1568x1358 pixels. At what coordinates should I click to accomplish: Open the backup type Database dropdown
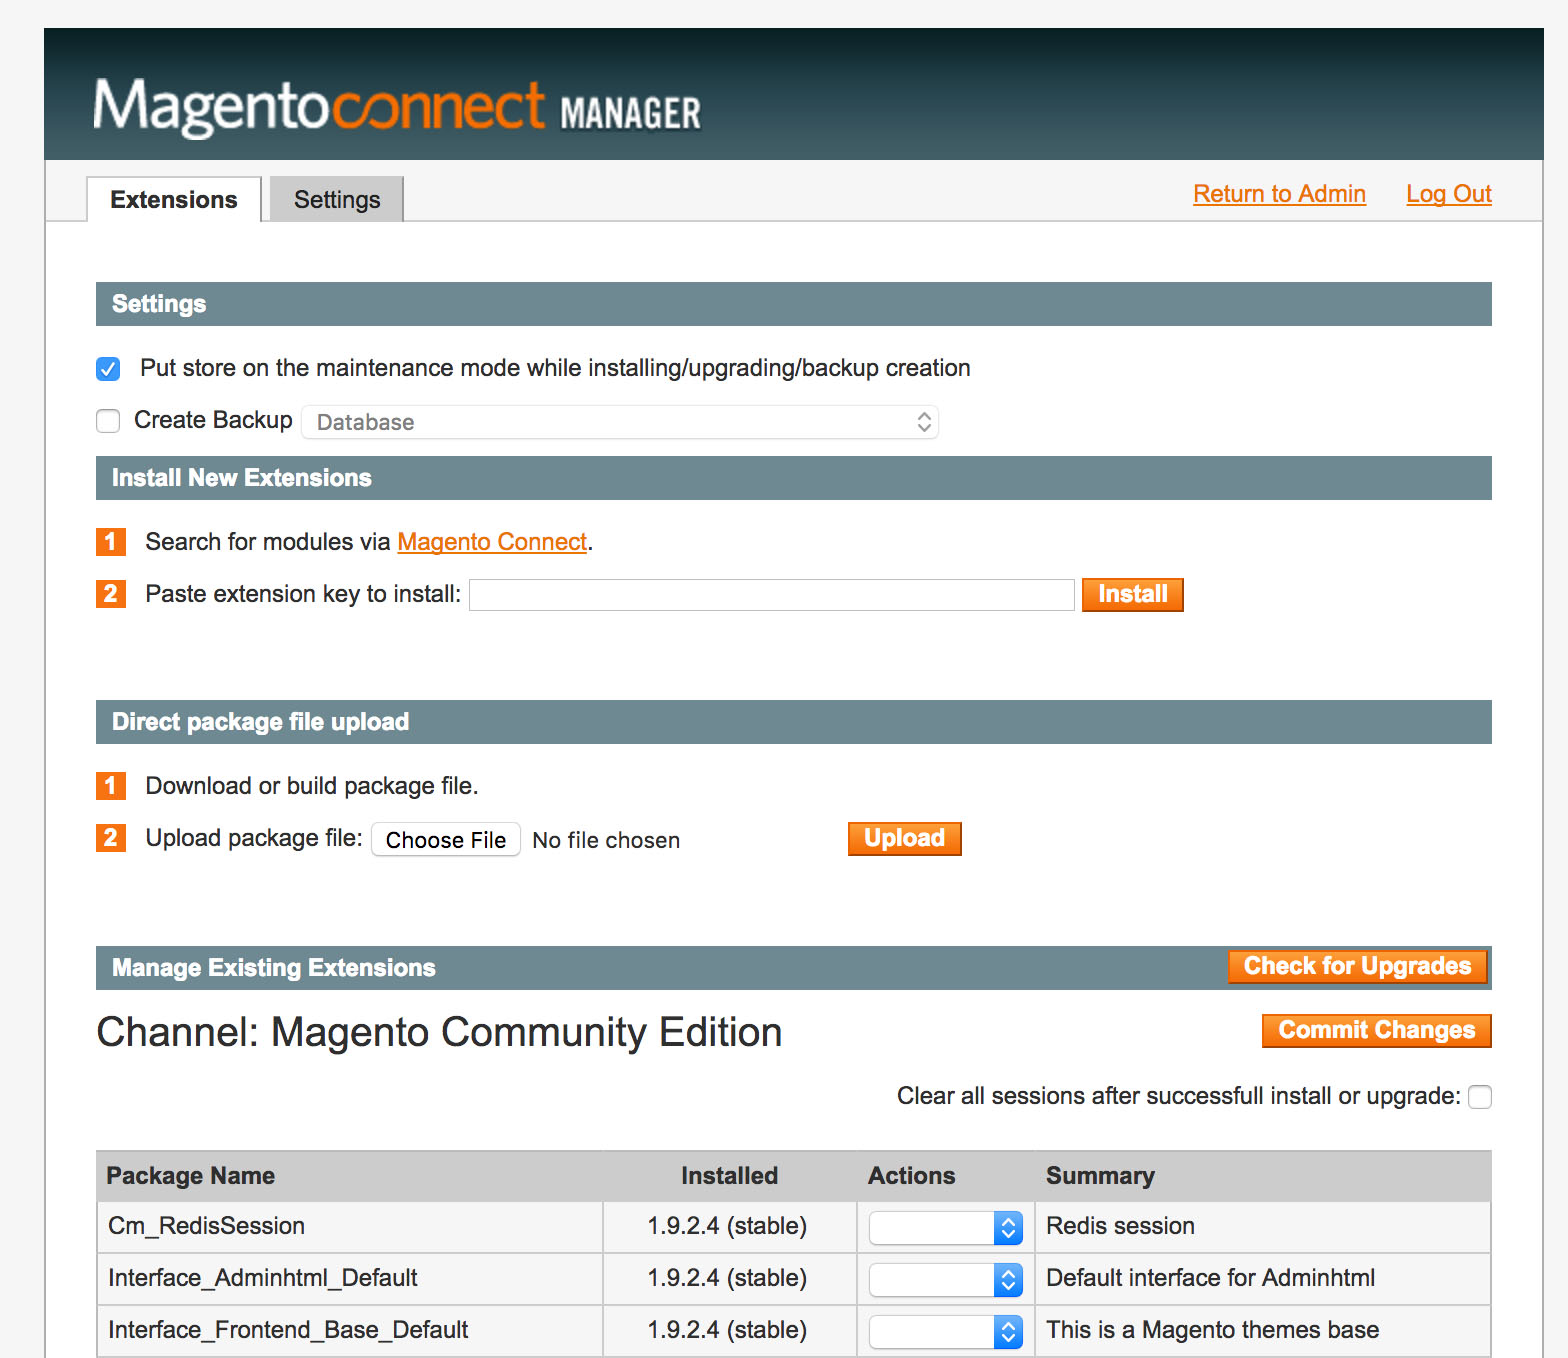click(620, 422)
